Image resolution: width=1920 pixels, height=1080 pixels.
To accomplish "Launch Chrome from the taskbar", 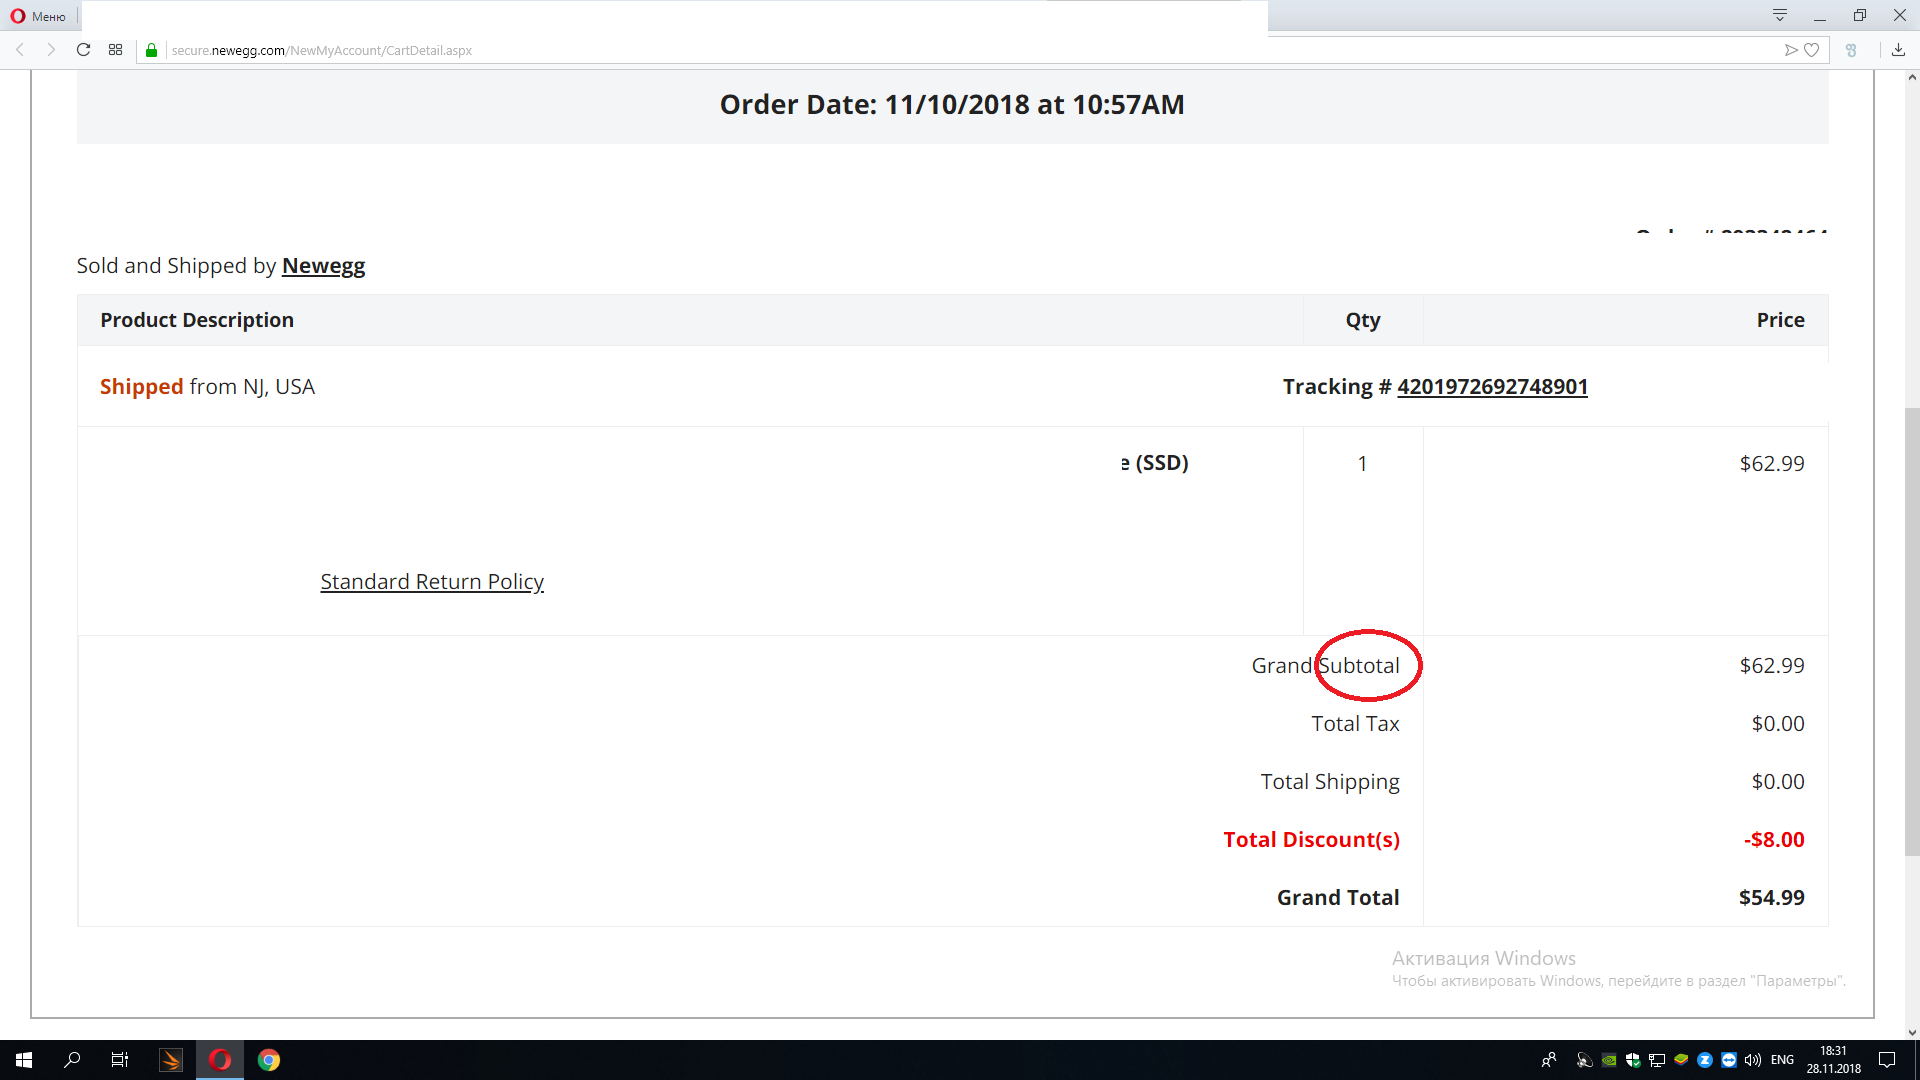I will 269,1060.
